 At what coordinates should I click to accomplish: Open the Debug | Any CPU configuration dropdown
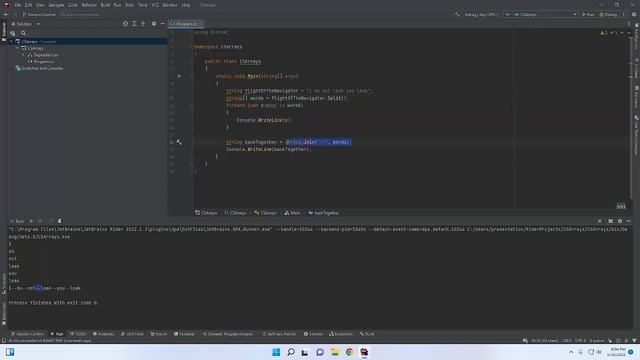point(482,14)
